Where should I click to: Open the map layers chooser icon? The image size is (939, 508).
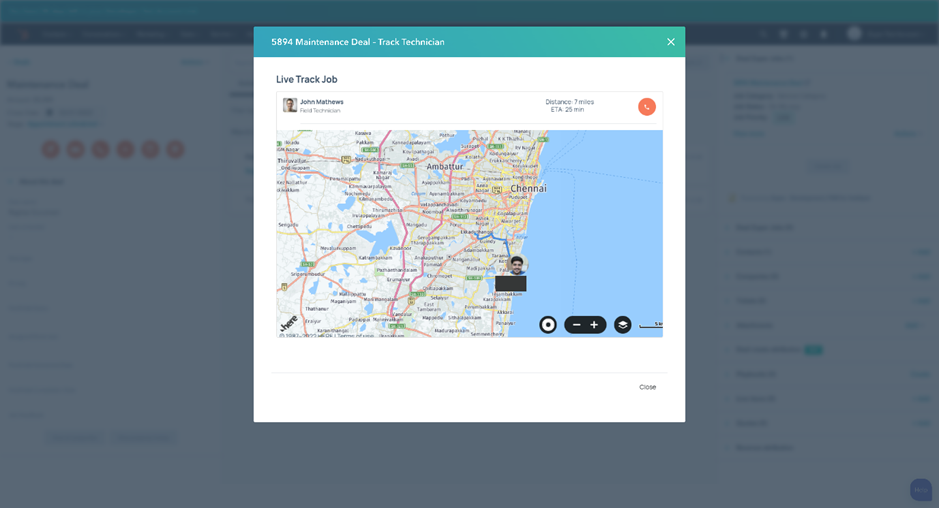(623, 325)
